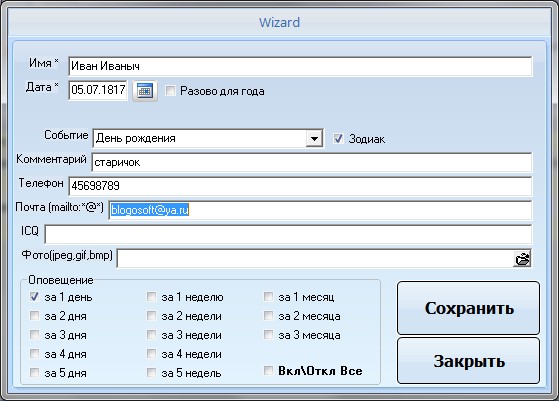Click the email field with blogosoft@ya.ru

pyautogui.click(x=320, y=210)
